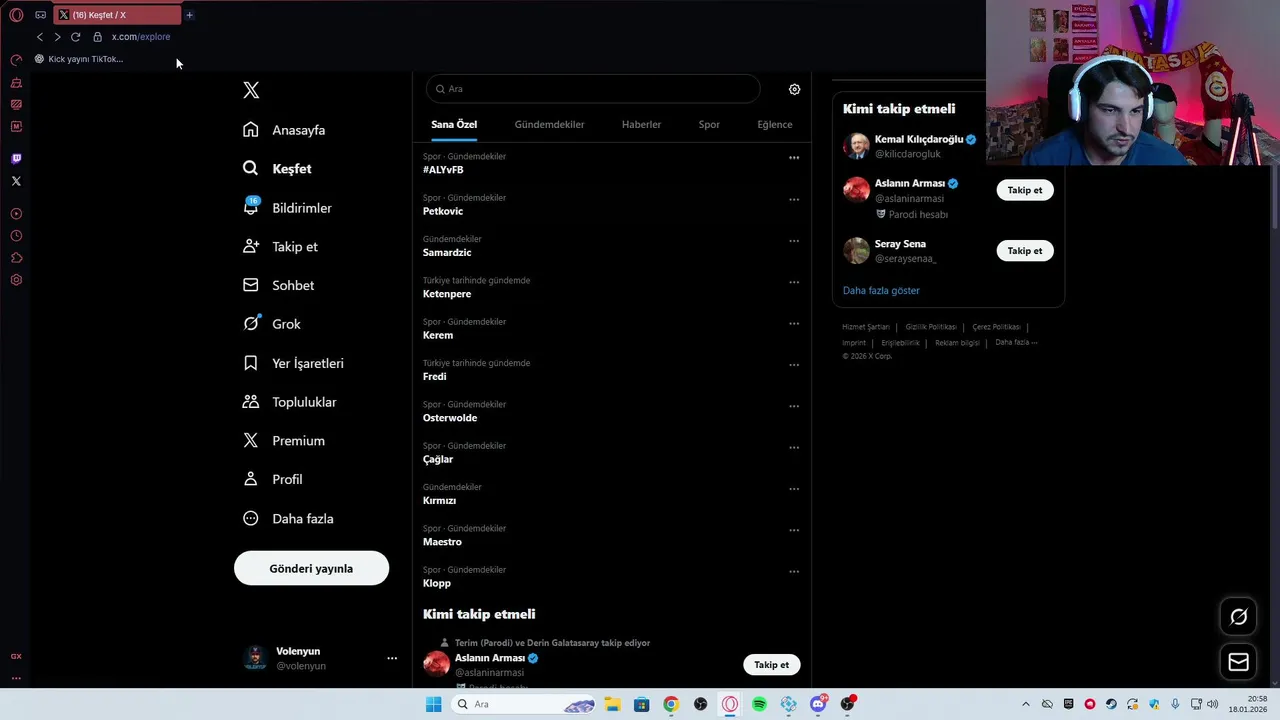1280x720 pixels.
Task: Open Kick yayını TikTok bookmark
Action: pos(79,59)
